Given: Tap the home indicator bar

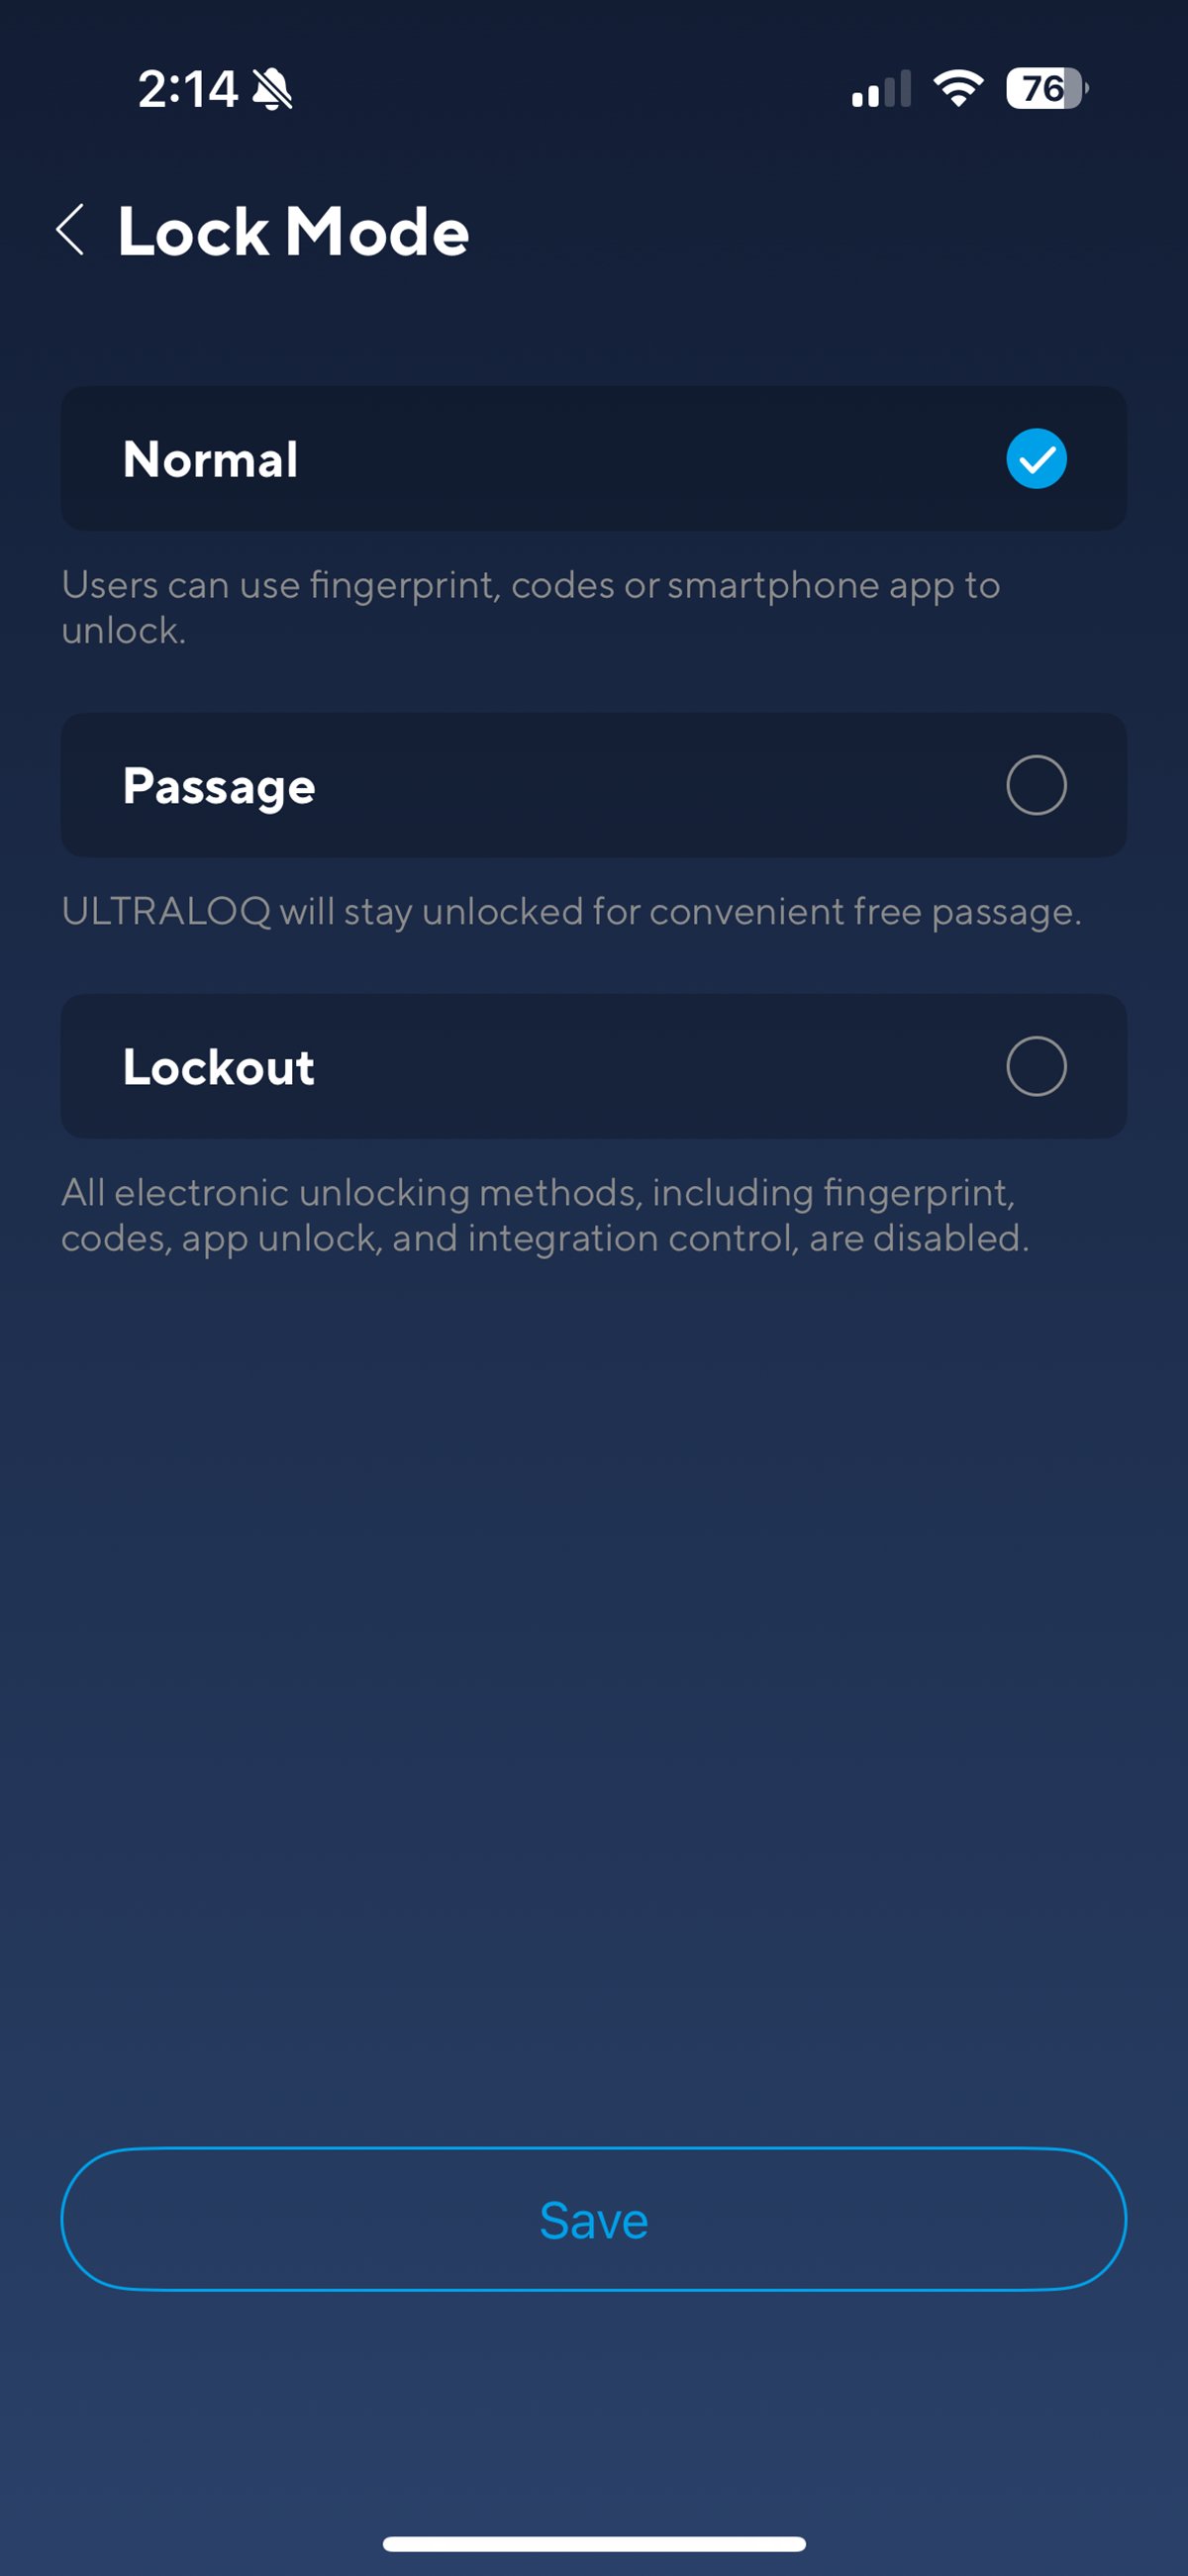Looking at the screenshot, I should pyautogui.click(x=594, y=2544).
